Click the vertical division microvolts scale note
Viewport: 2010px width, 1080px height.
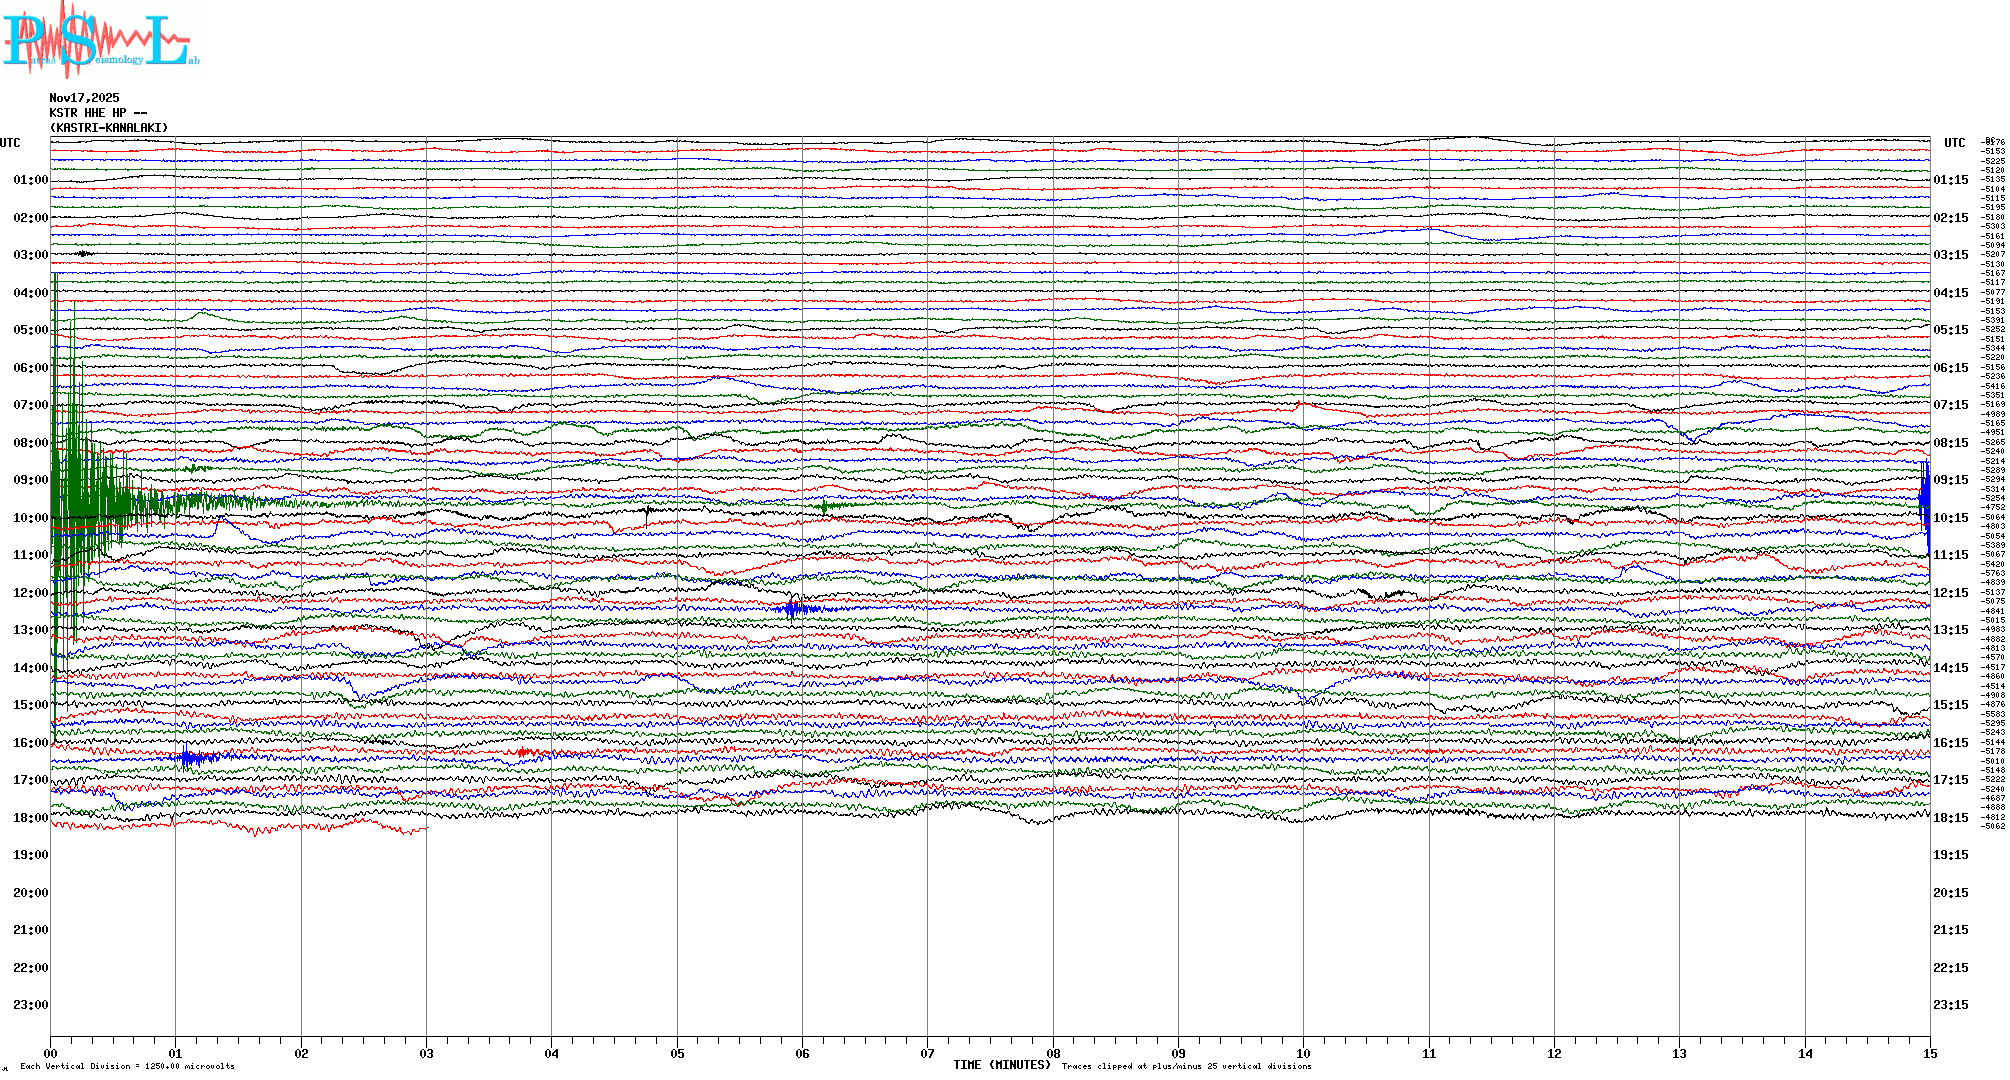click(x=127, y=1066)
